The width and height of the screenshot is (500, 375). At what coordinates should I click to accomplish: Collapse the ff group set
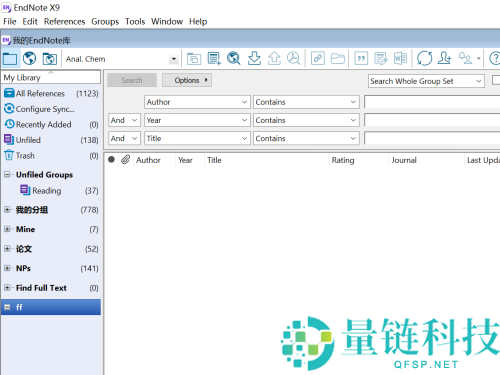point(7,307)
